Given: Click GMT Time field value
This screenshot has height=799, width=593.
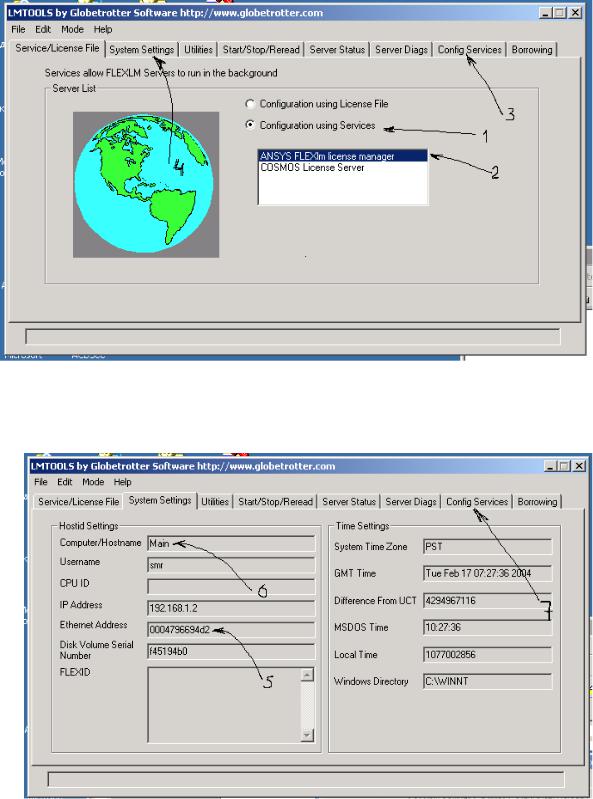Looking at the screenshot, I should click(x=488, y=573).
